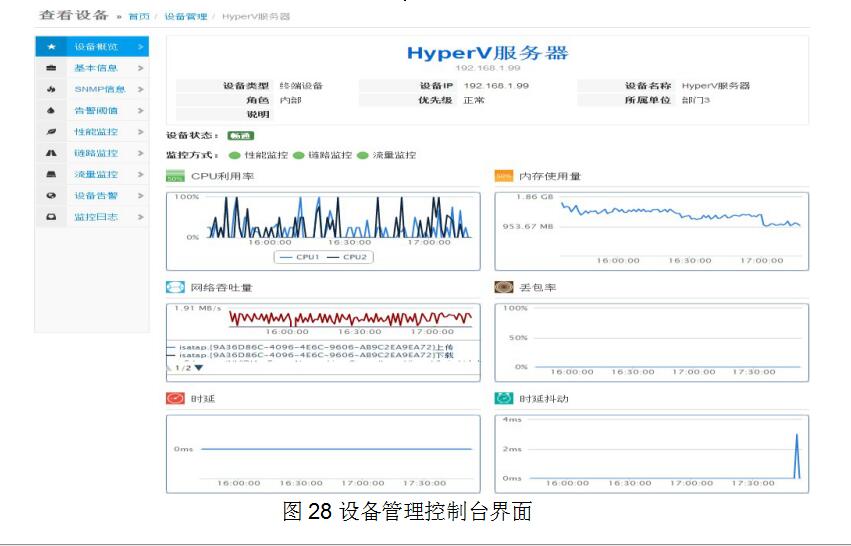Click the star icon beside 设备概览
This screenshot has width=851, height=546.
(51, 47)
